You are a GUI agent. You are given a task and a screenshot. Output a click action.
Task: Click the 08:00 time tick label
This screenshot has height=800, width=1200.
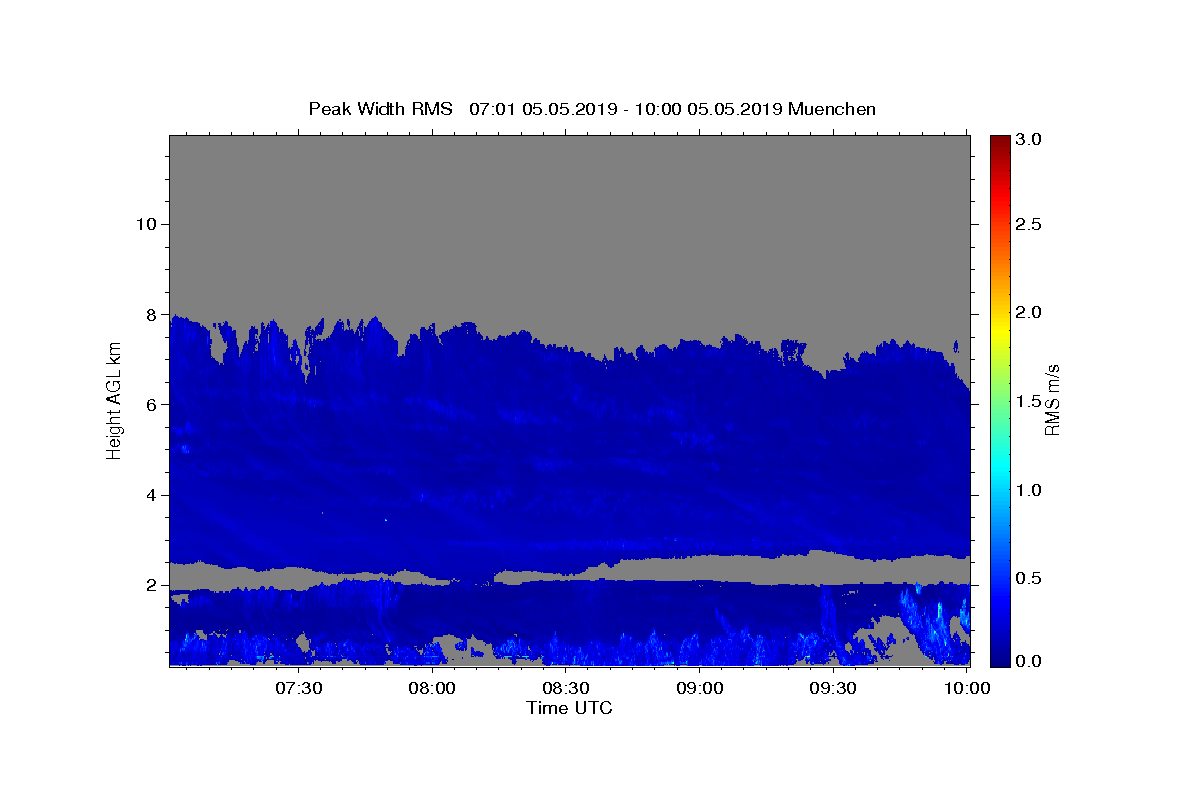432,688
